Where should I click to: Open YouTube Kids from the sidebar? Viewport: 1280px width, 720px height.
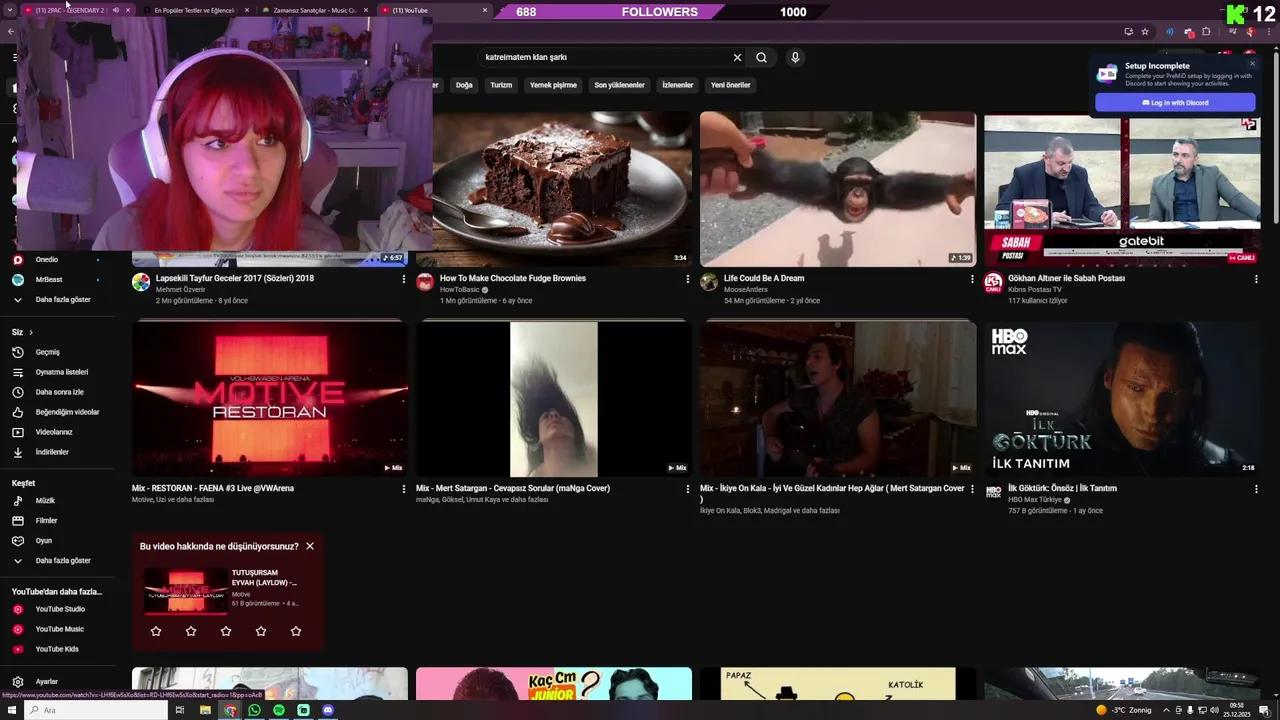[55, 649]
